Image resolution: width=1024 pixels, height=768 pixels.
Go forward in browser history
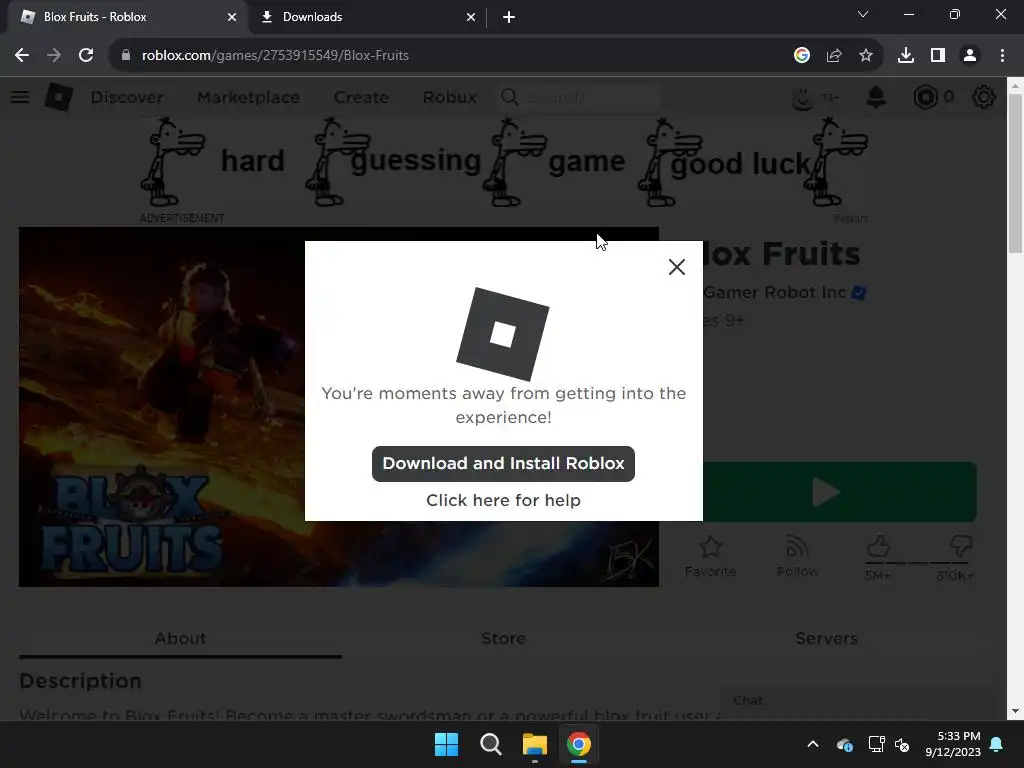click(x=54, y=56)
